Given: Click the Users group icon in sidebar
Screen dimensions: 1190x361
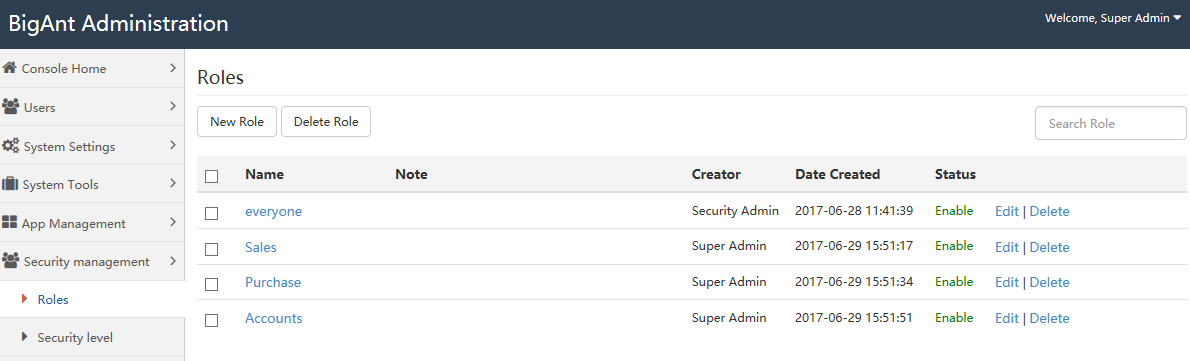Looking at the screenshot, I should coord(11,107).
